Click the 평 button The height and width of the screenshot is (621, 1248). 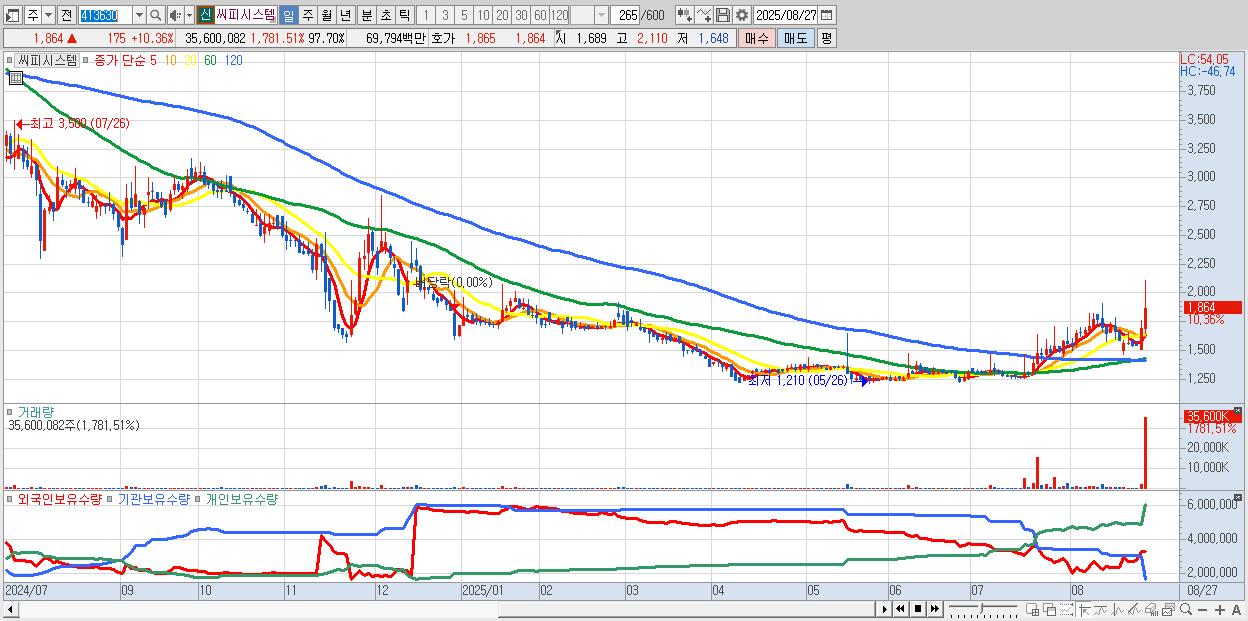tap(826, 38)
